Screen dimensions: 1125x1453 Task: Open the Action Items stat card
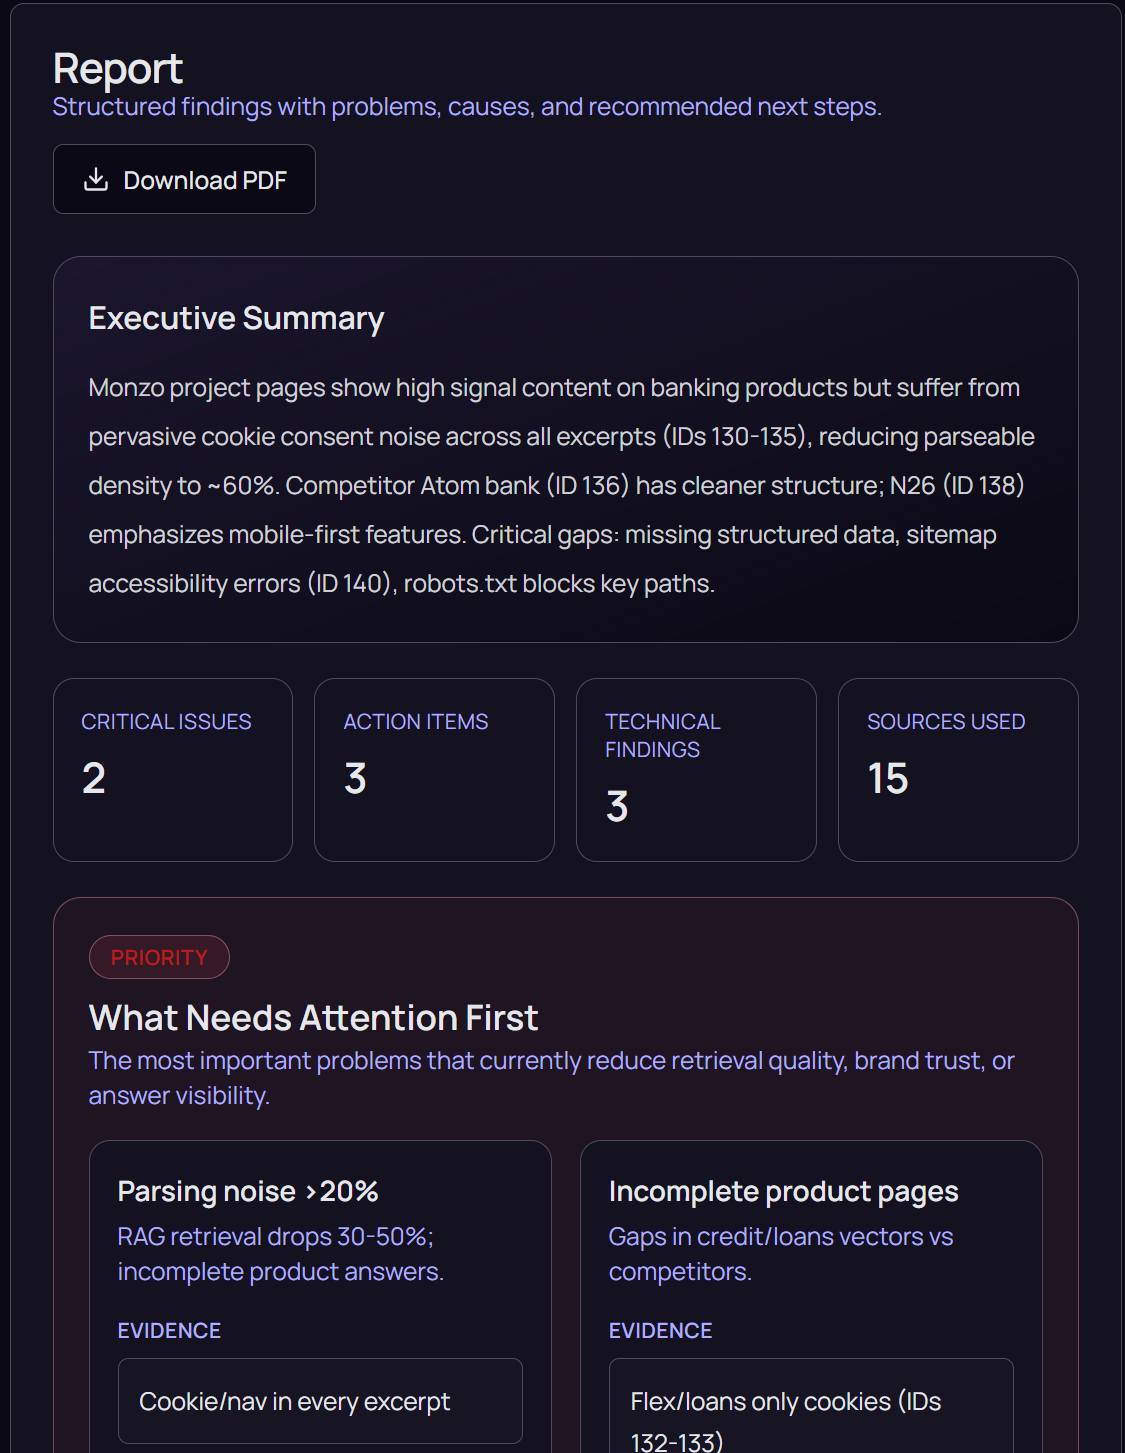(x=434, y=769)
